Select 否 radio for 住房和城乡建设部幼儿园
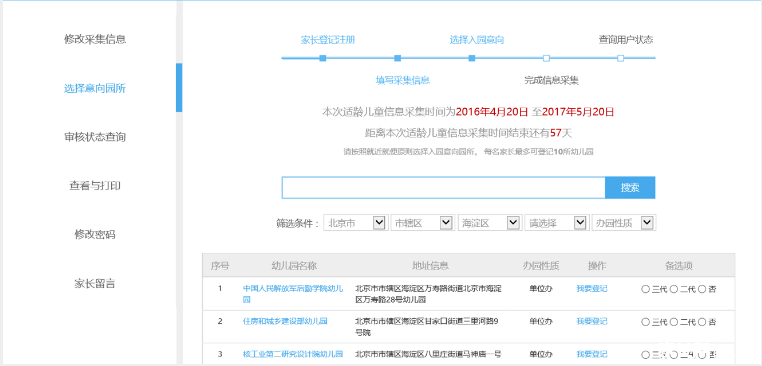Viewport: 762px width, 366px height. pos(702,322)
